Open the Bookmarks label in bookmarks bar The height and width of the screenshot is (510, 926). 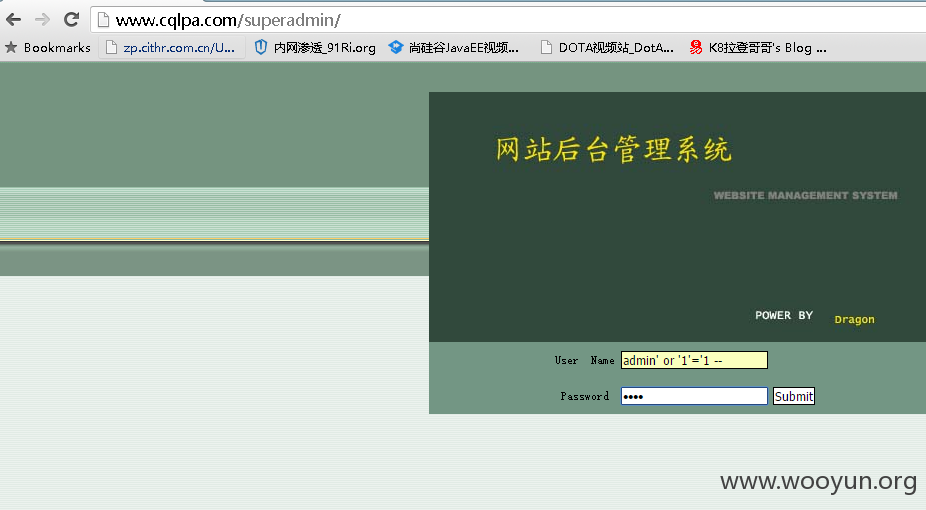click(57, 48)
